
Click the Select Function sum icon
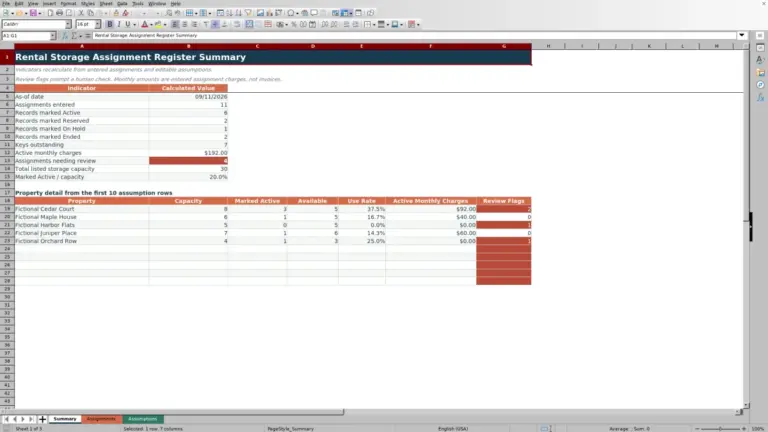pos(74,36)
